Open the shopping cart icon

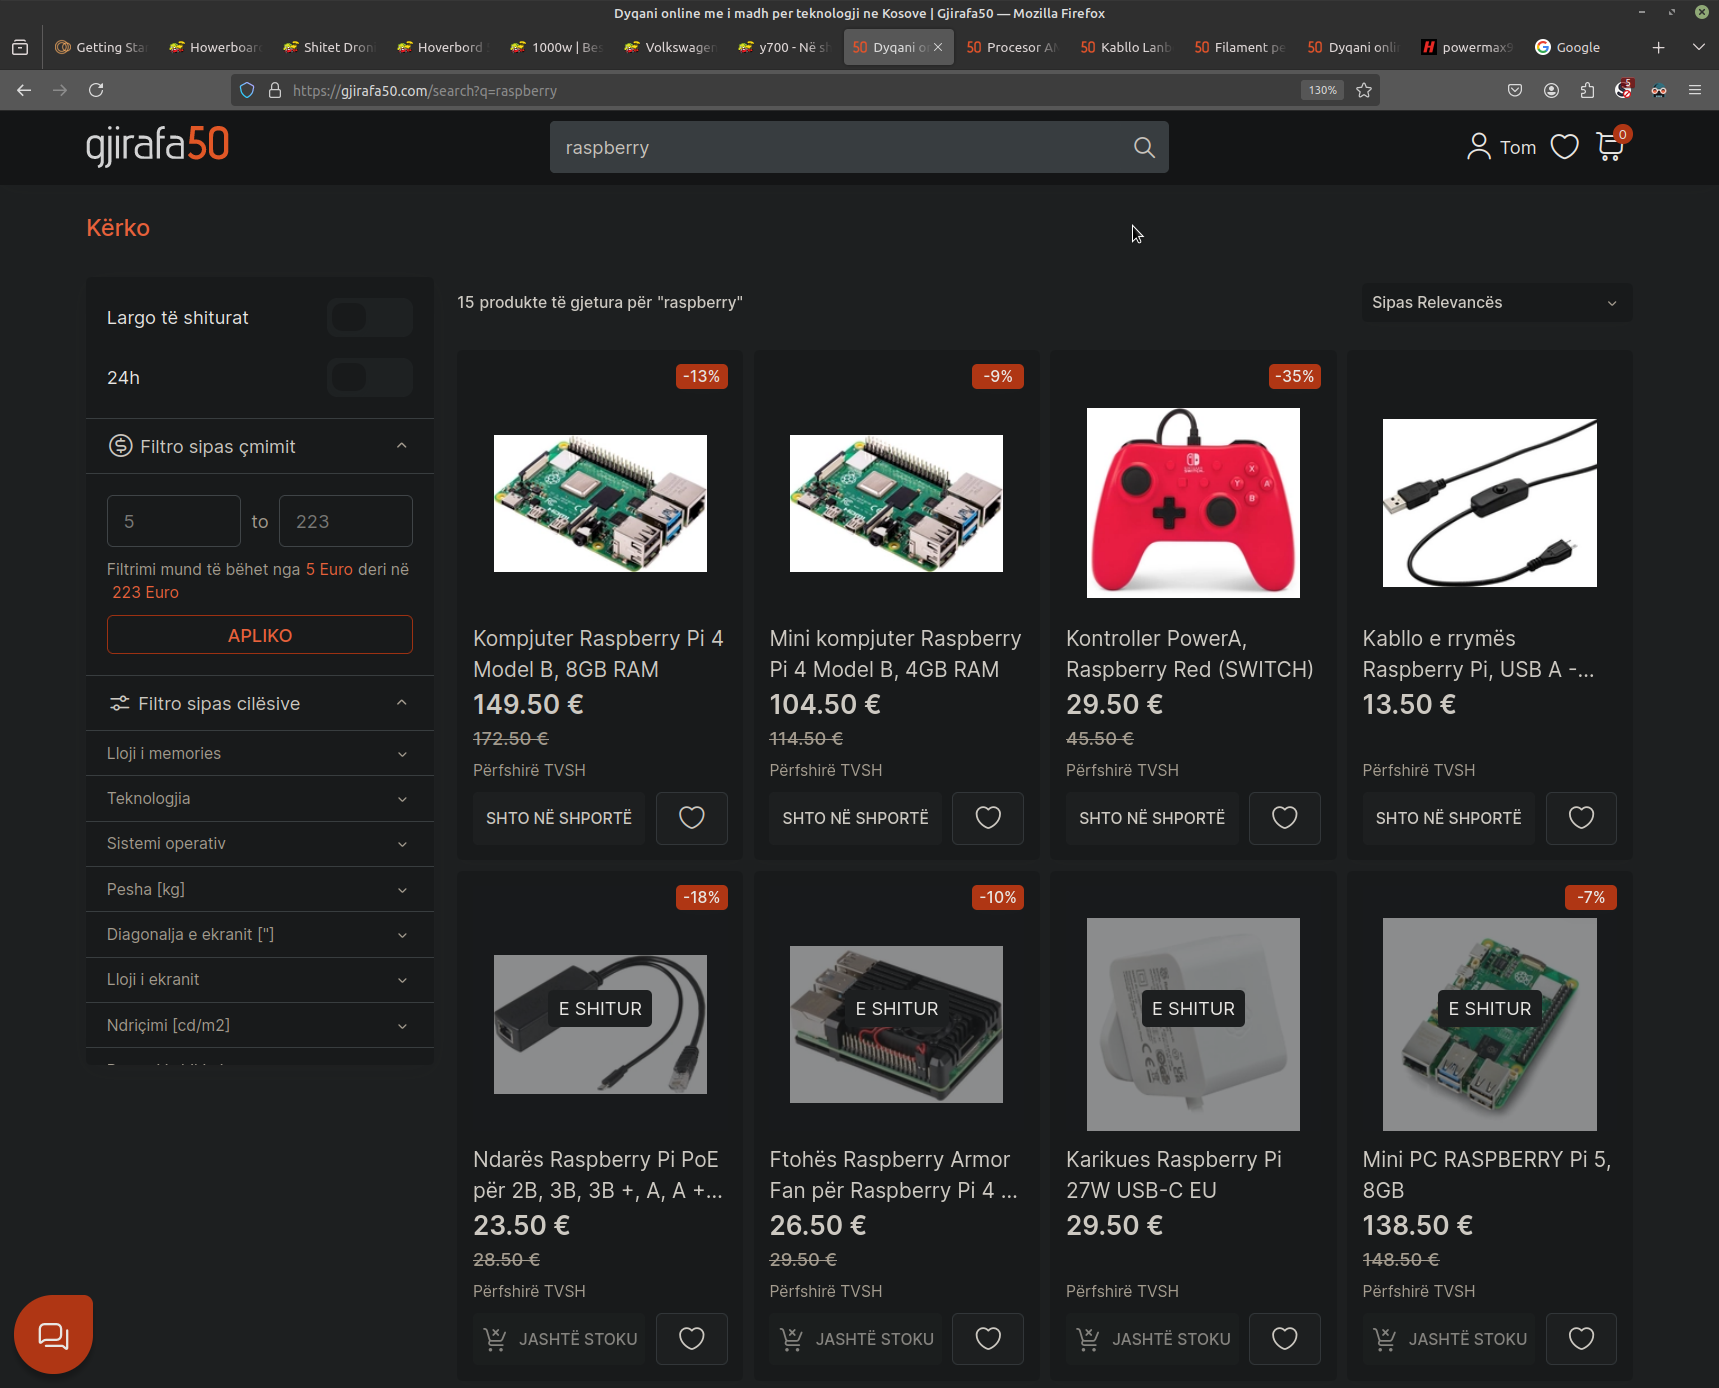1610,147
